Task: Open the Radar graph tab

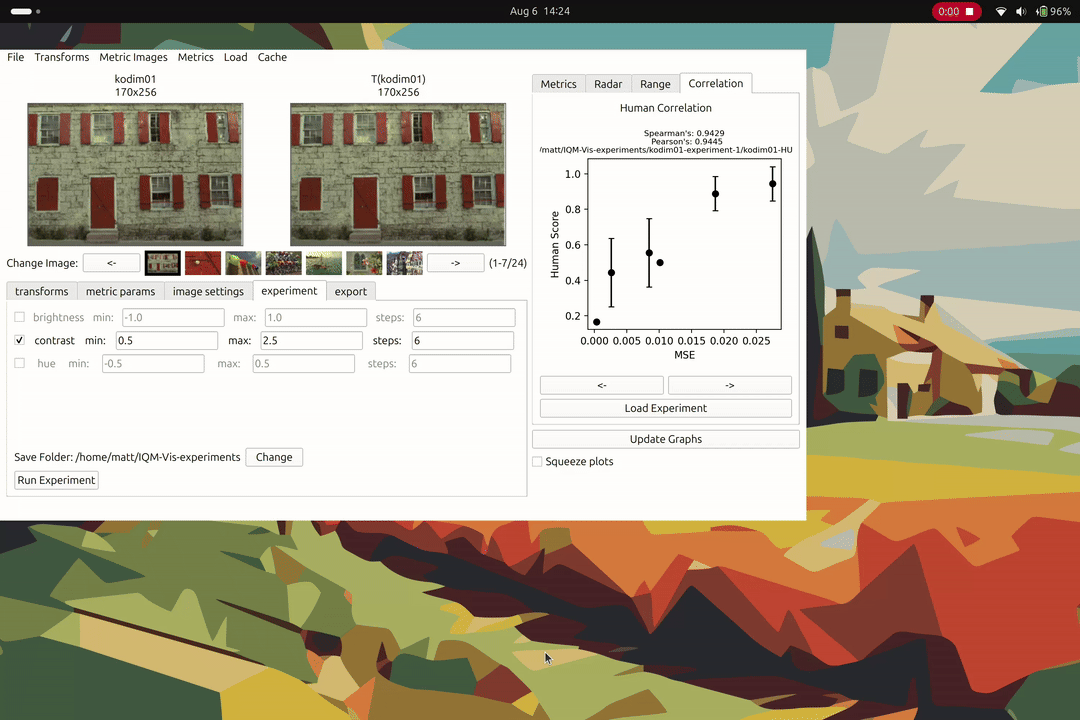Action: [608, 84]
